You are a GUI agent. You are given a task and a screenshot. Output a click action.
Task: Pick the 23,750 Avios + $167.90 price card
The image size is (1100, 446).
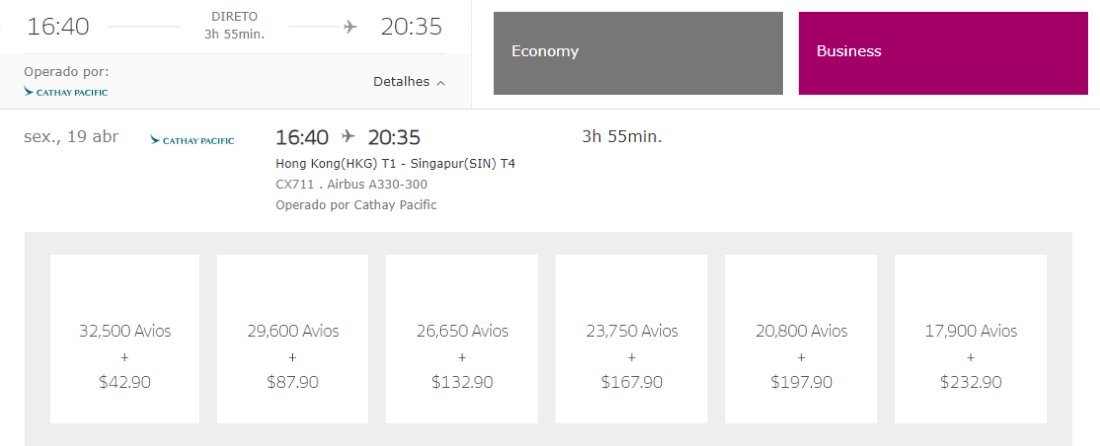tap(631, 339)
